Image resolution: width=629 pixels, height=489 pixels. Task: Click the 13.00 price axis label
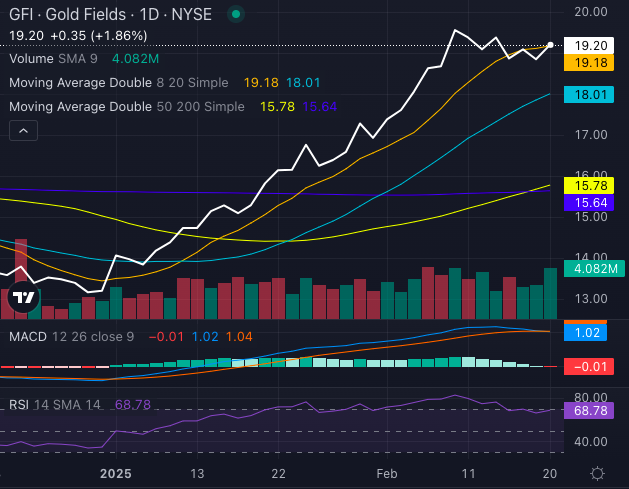coord(591,298)
